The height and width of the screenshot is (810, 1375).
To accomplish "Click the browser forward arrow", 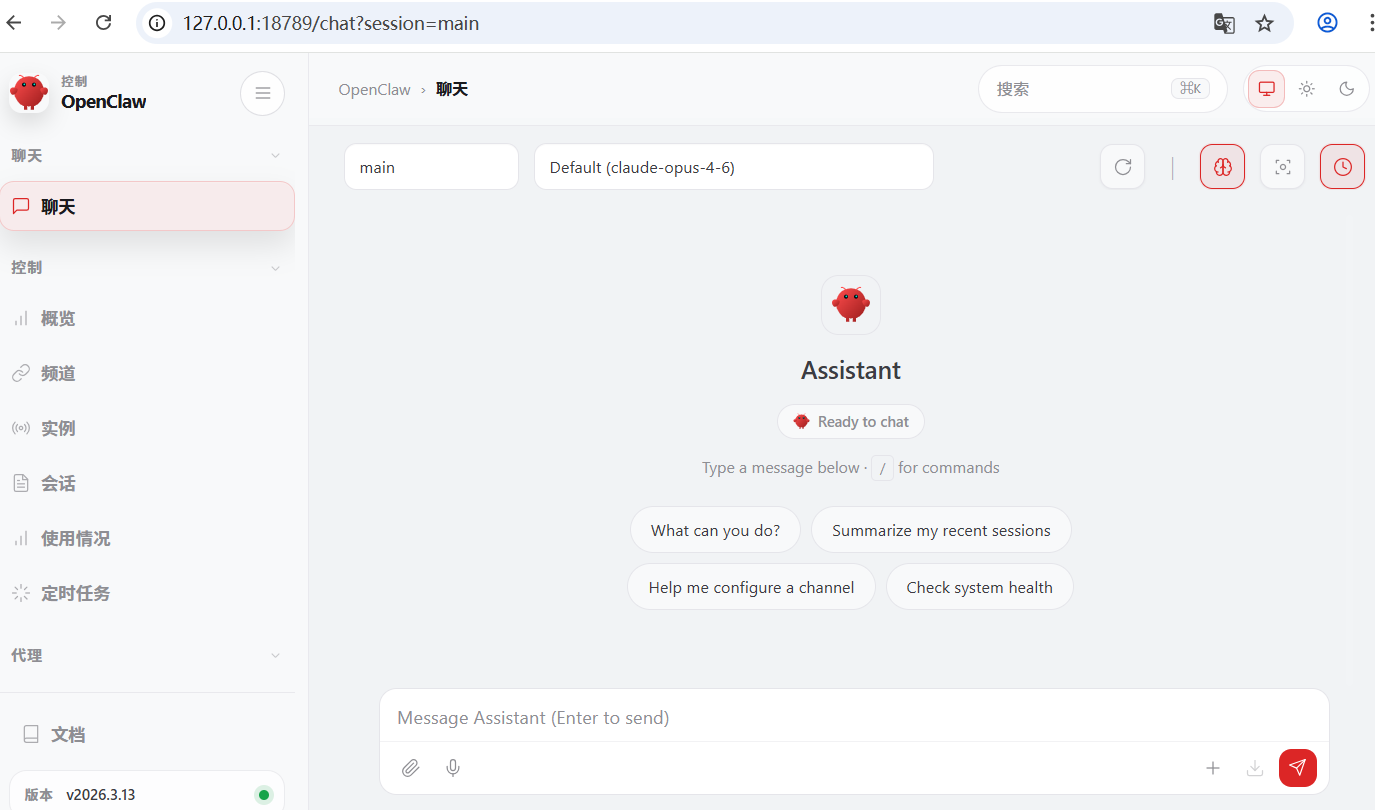I will click(x=58, y=22).
